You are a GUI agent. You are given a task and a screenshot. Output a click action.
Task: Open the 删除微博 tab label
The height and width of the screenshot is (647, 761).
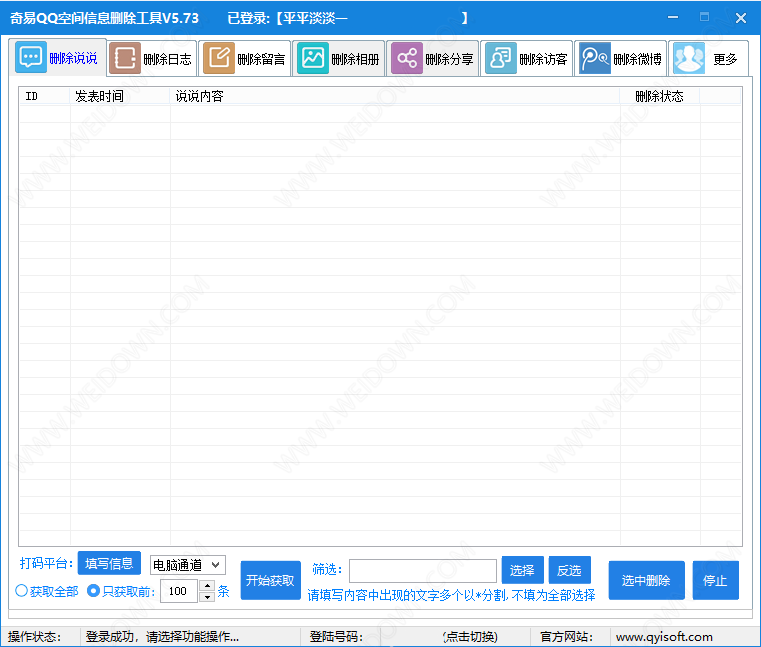point(638,59)
